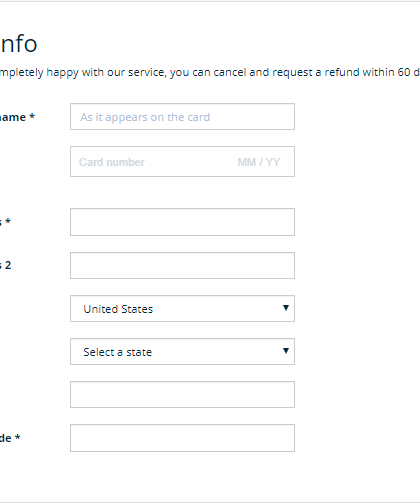The width and height of the screenshot is (420, 503).
Task: Focus the postal code input at the bottom
Action: (x=182, y=438)
